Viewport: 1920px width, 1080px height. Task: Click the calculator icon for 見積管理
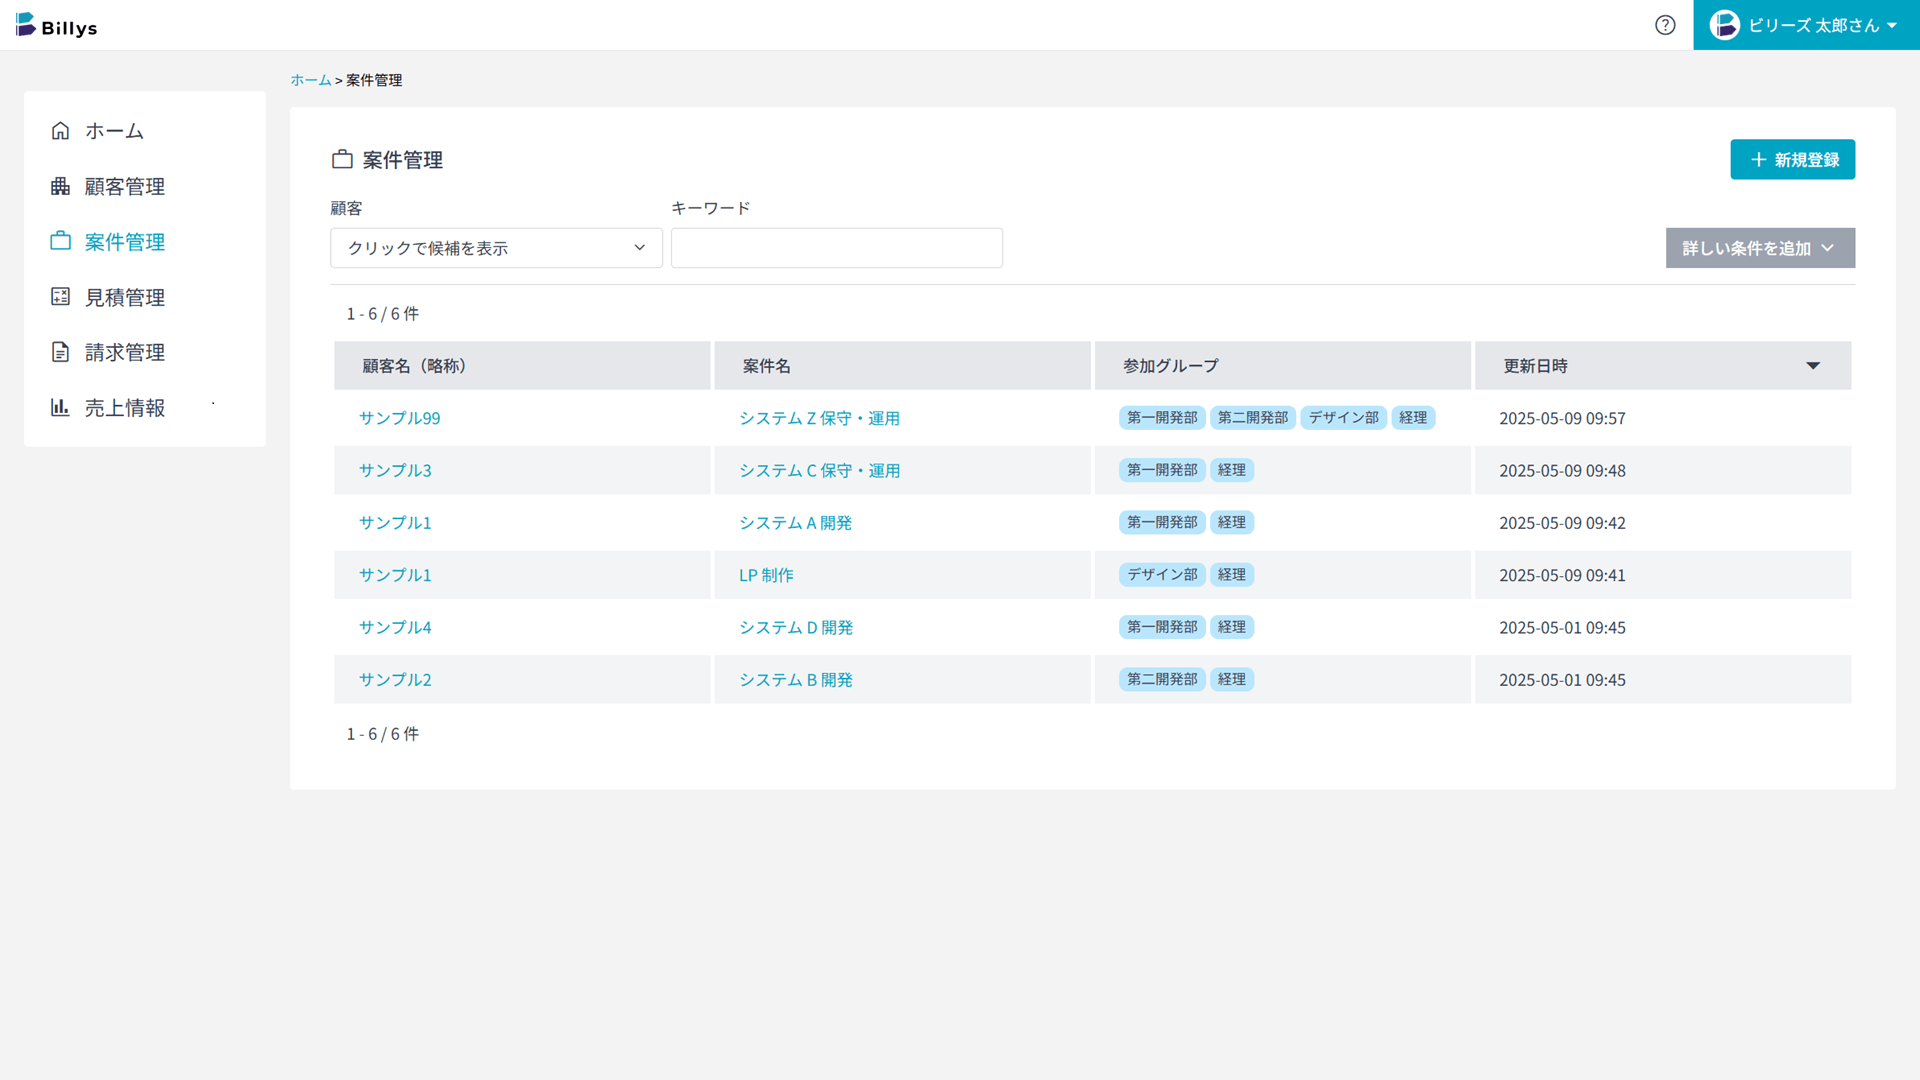click(x=60, y=297)
